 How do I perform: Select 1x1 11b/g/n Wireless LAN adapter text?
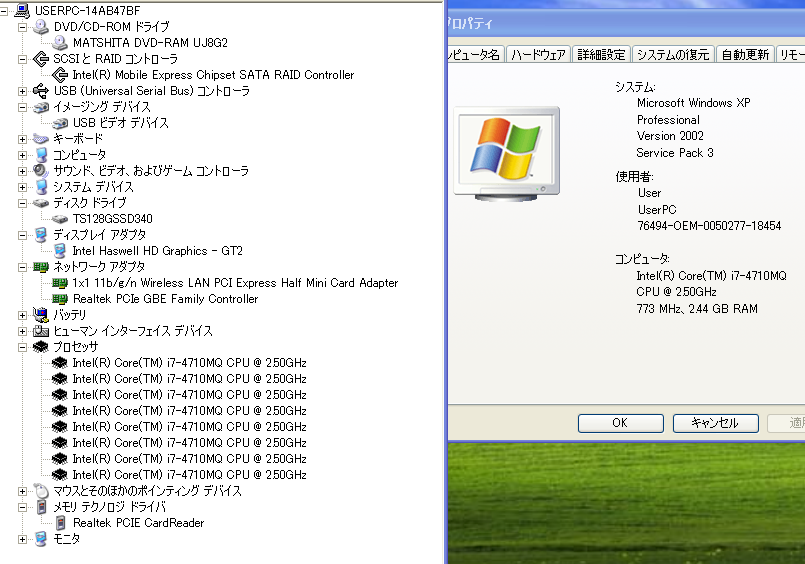(235, 283)
